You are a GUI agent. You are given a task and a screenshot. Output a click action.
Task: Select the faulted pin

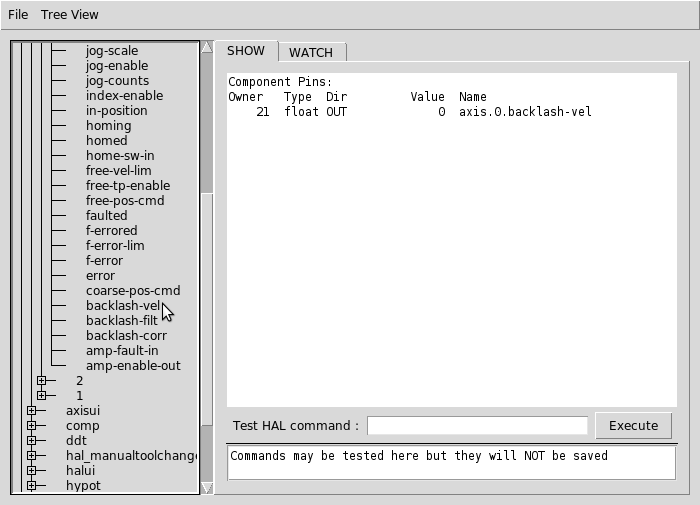(107, 216)
